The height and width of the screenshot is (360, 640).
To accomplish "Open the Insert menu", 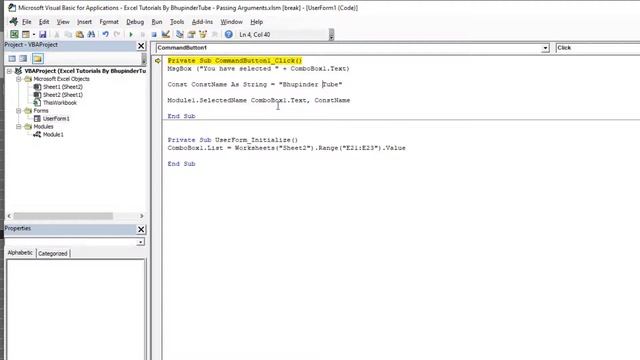I will (x=84, y=22).
